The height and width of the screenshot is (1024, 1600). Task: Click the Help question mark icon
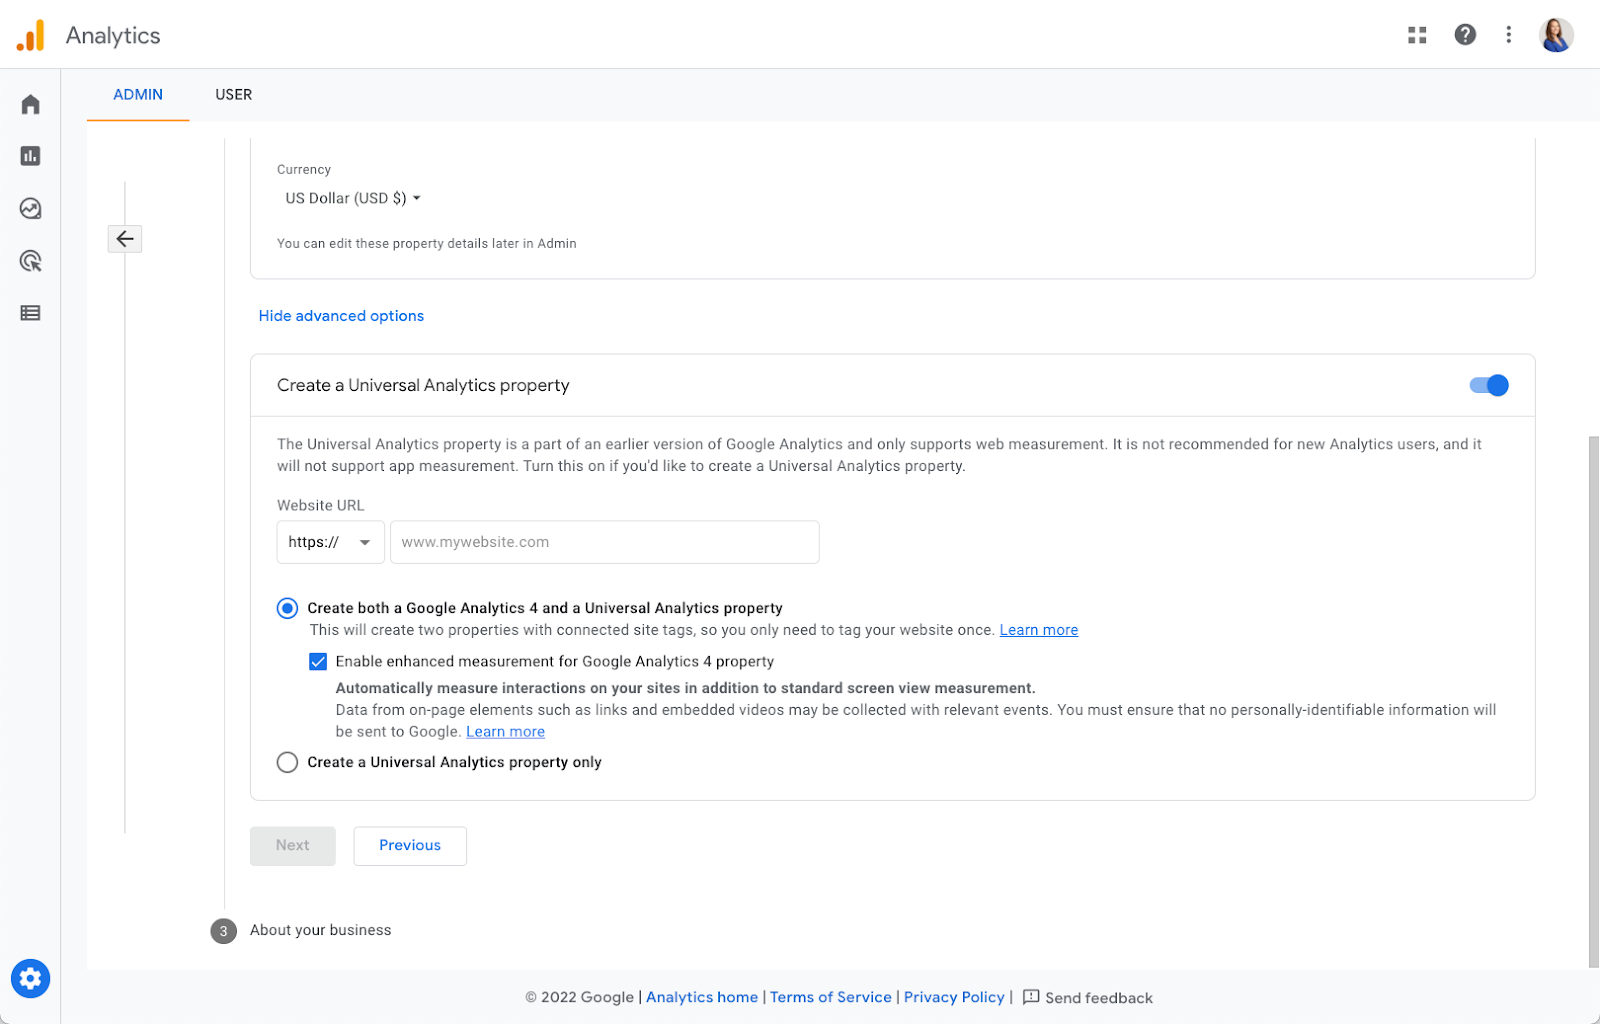1465,35
